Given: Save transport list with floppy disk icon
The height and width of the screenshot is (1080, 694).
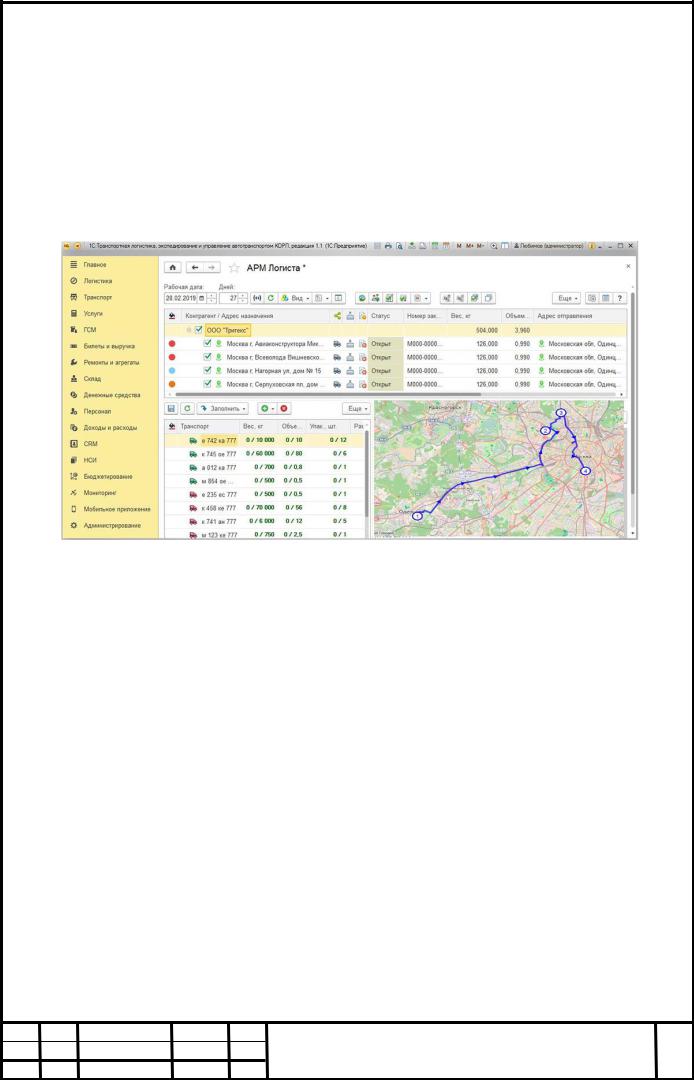Looking at the screenshot, I should (171, 408).
